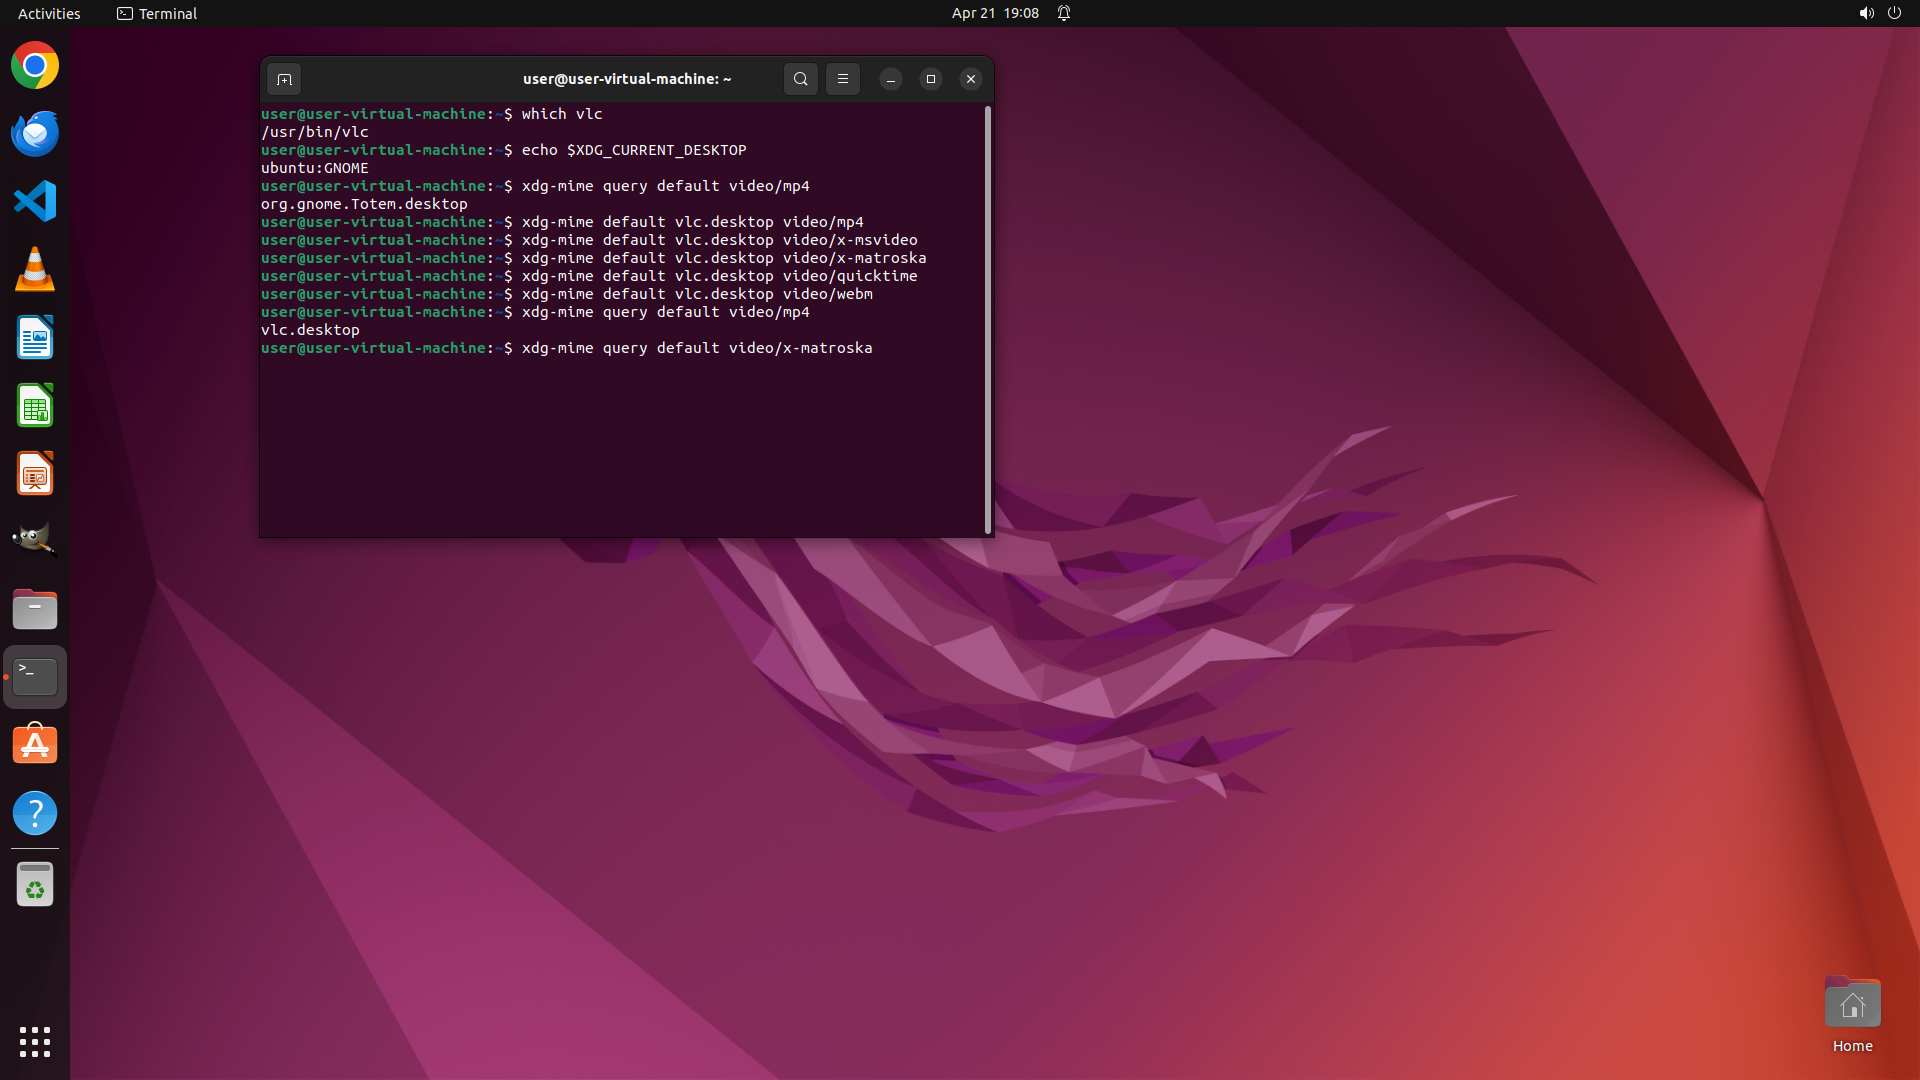Open the Files manager from dock
The height and width of the screenshot is (1080, 1920).
pos(35,609)
